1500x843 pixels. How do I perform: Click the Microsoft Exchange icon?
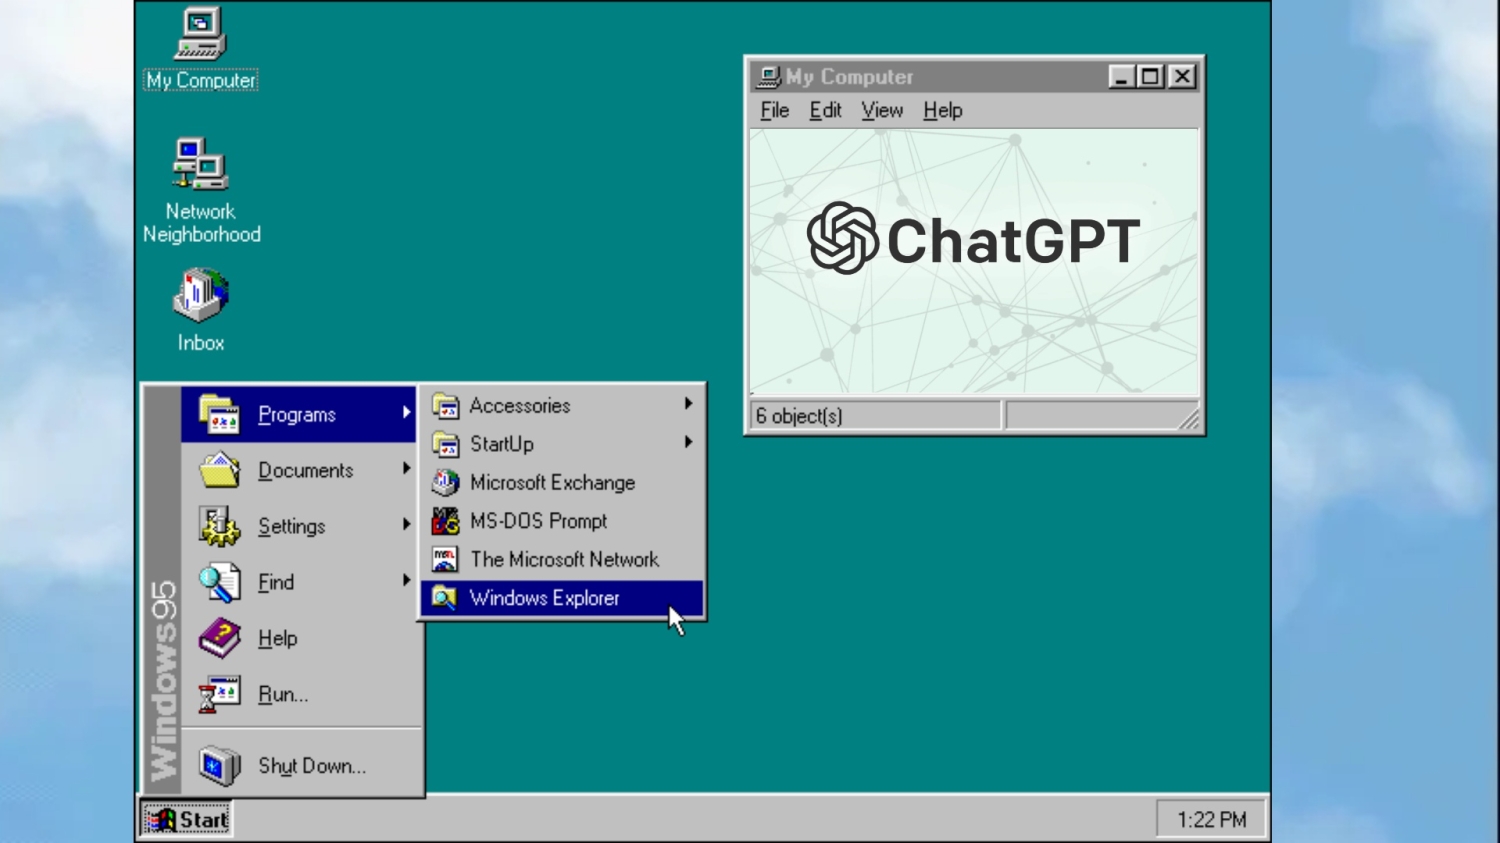click(x=445, y=482)
